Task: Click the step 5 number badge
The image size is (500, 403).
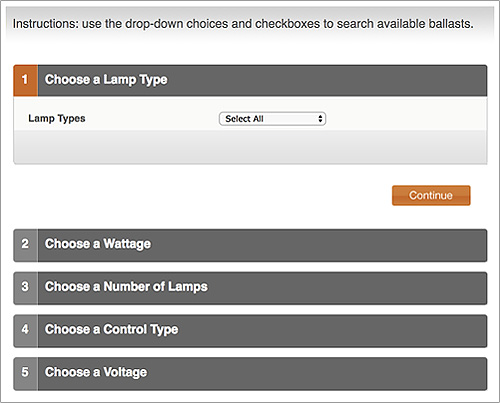Action: tap(25, 373)
